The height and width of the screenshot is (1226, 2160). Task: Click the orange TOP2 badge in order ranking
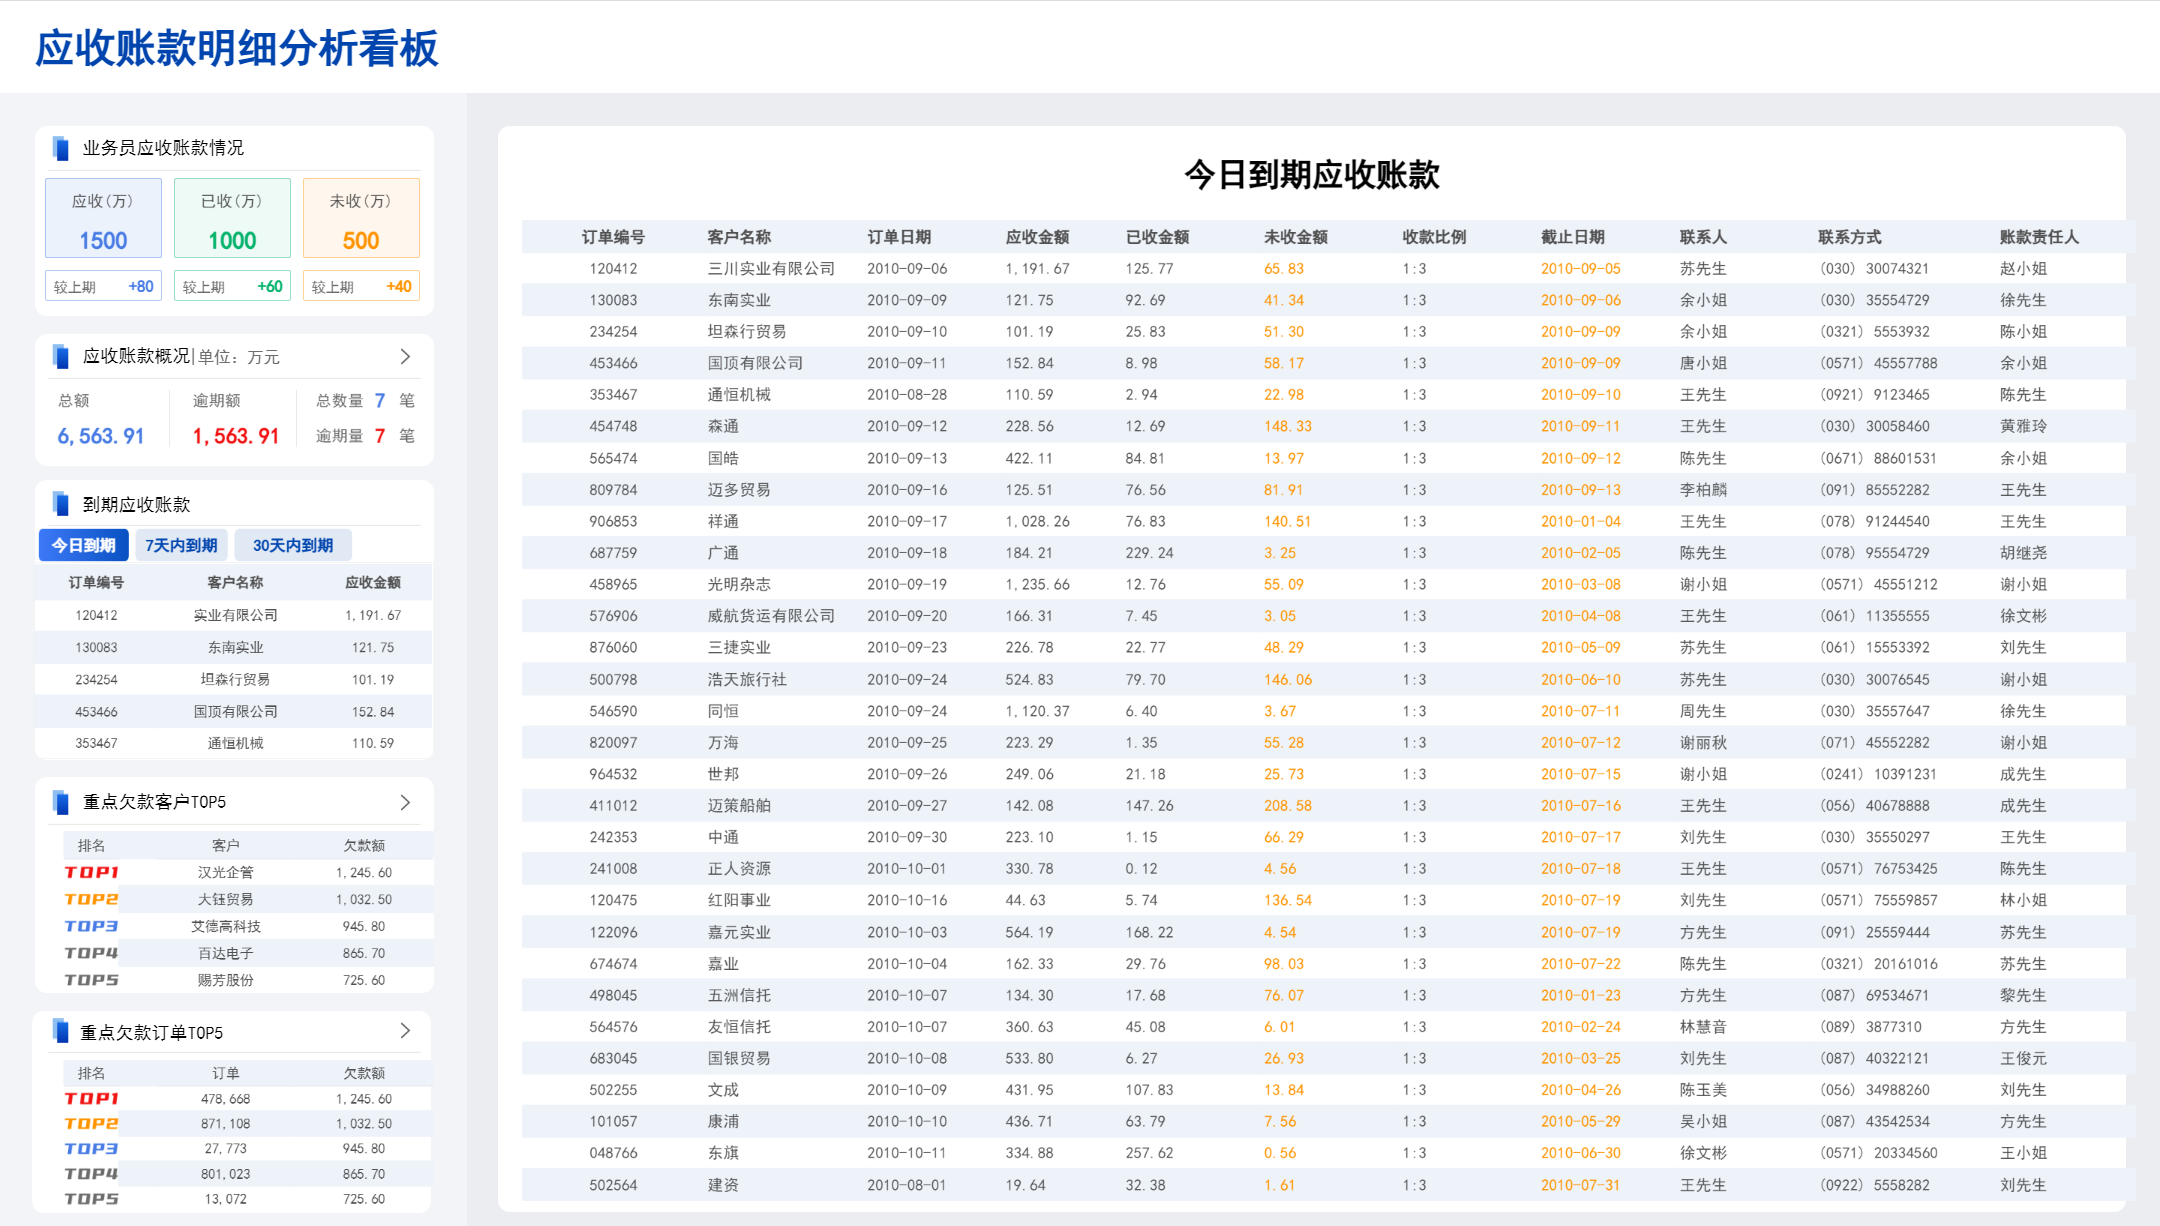(x=91, y=1123)
